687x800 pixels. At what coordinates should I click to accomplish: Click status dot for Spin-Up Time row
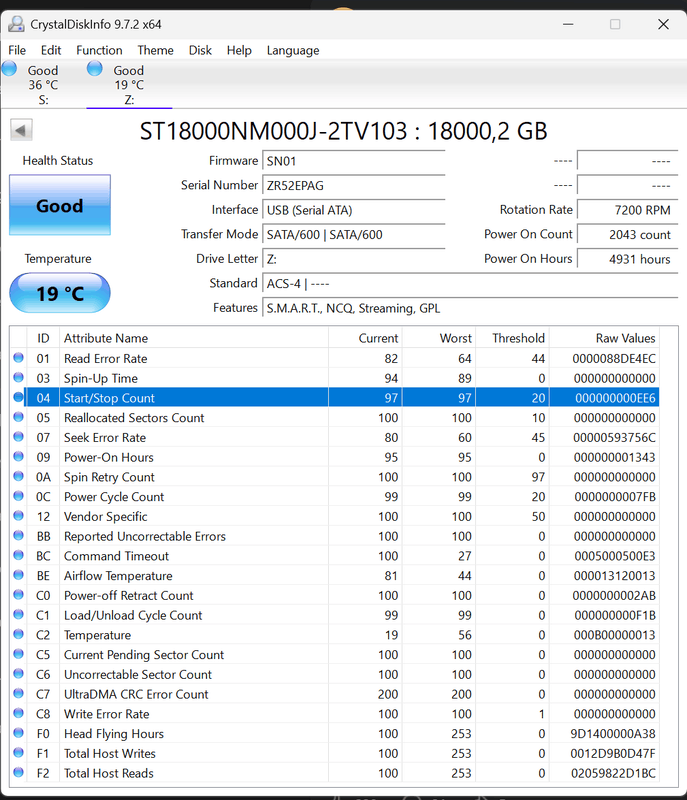click(x=18, y=378)
